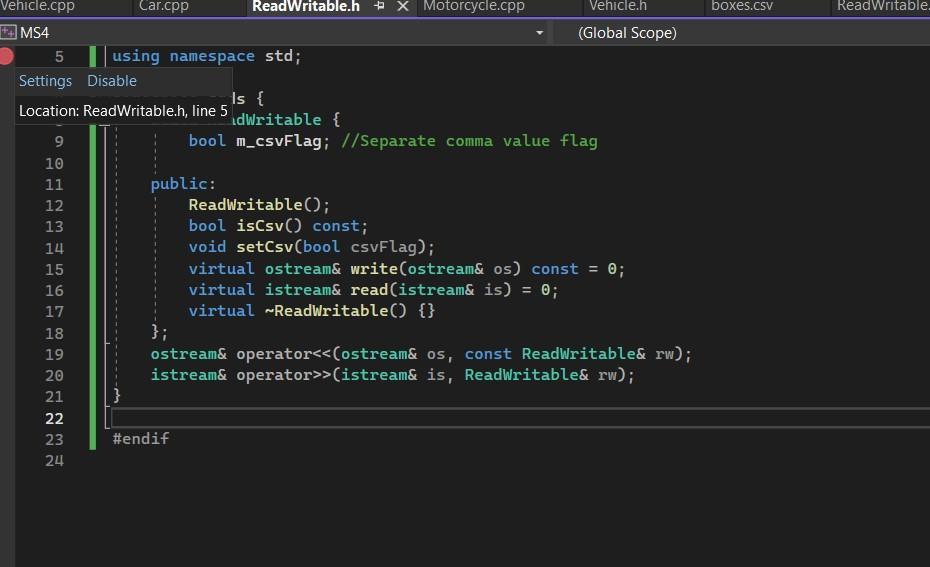Switch to the Motorcycle.cpp tab

click(474, 7)
